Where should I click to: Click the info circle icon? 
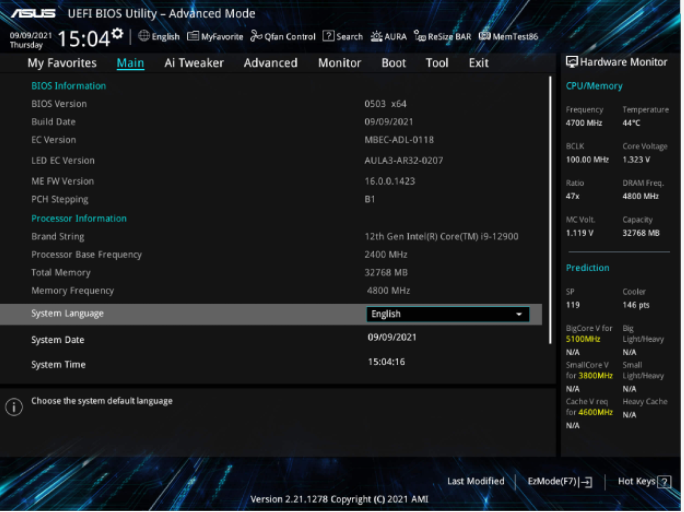[14, 407]
